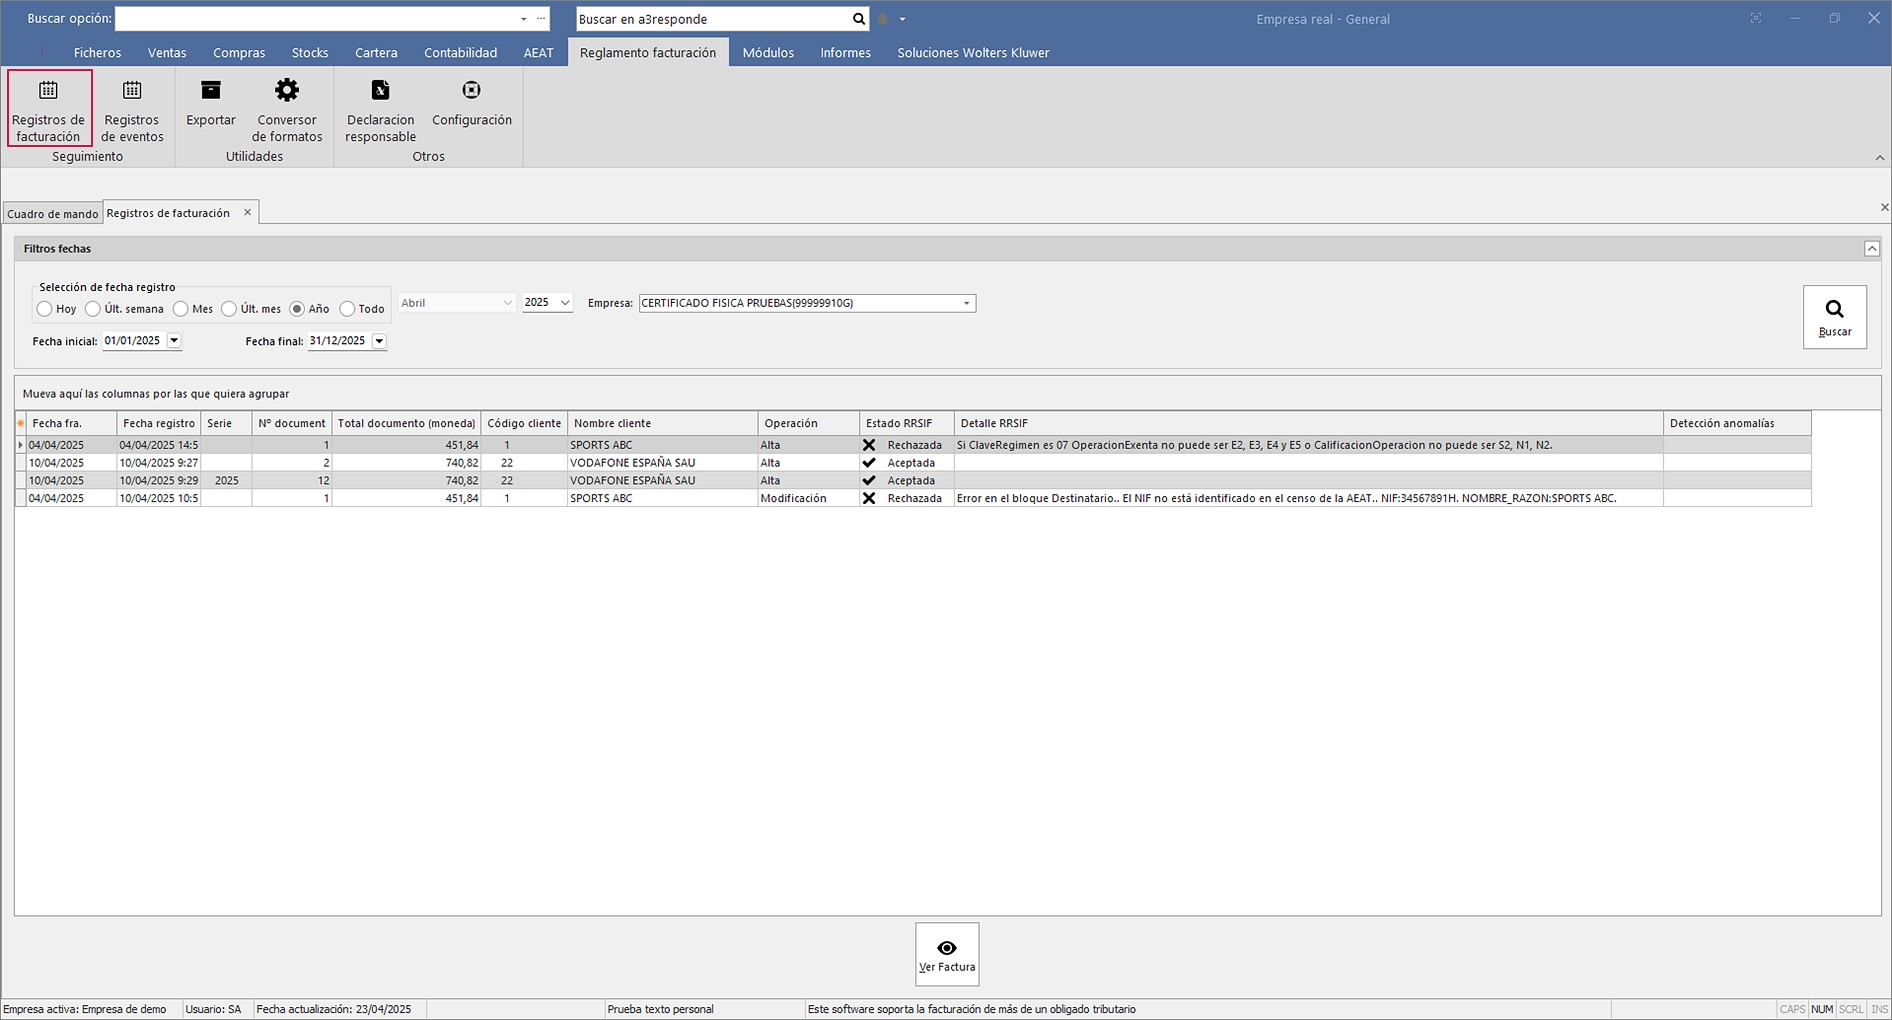Select the Todo radio option
The width and height of the screenshot is (1892, 1020).
347,309
